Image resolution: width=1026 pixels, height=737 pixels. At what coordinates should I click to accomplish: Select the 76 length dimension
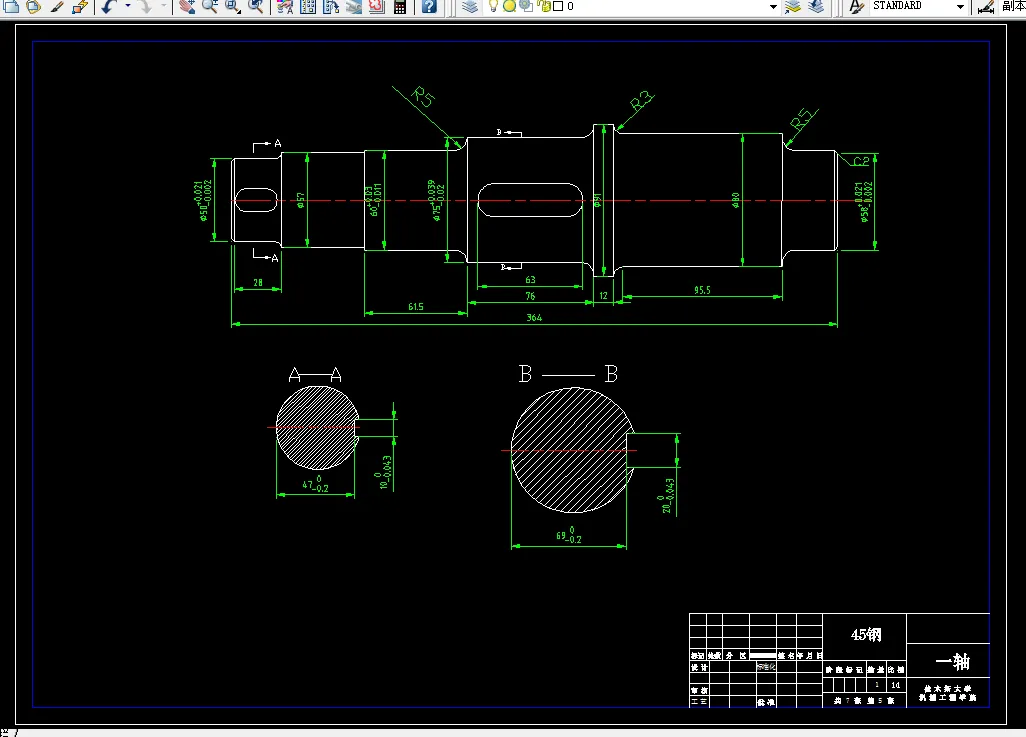(x=530, y=296)
